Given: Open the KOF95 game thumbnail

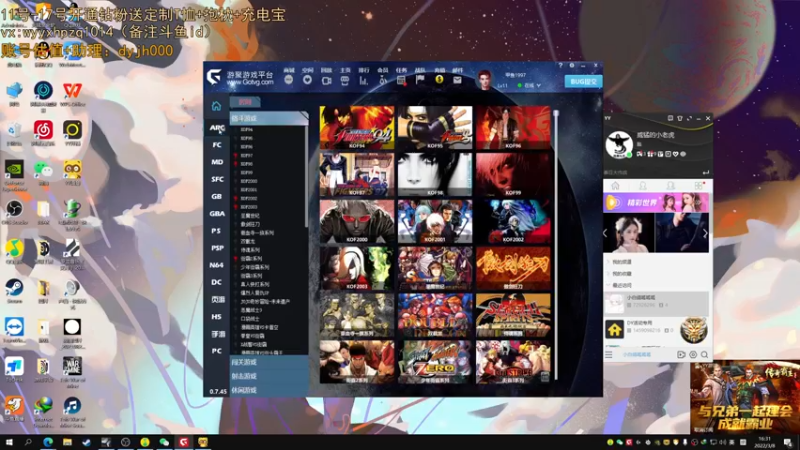Looking at the screenshot, I should tap(435, 128).
